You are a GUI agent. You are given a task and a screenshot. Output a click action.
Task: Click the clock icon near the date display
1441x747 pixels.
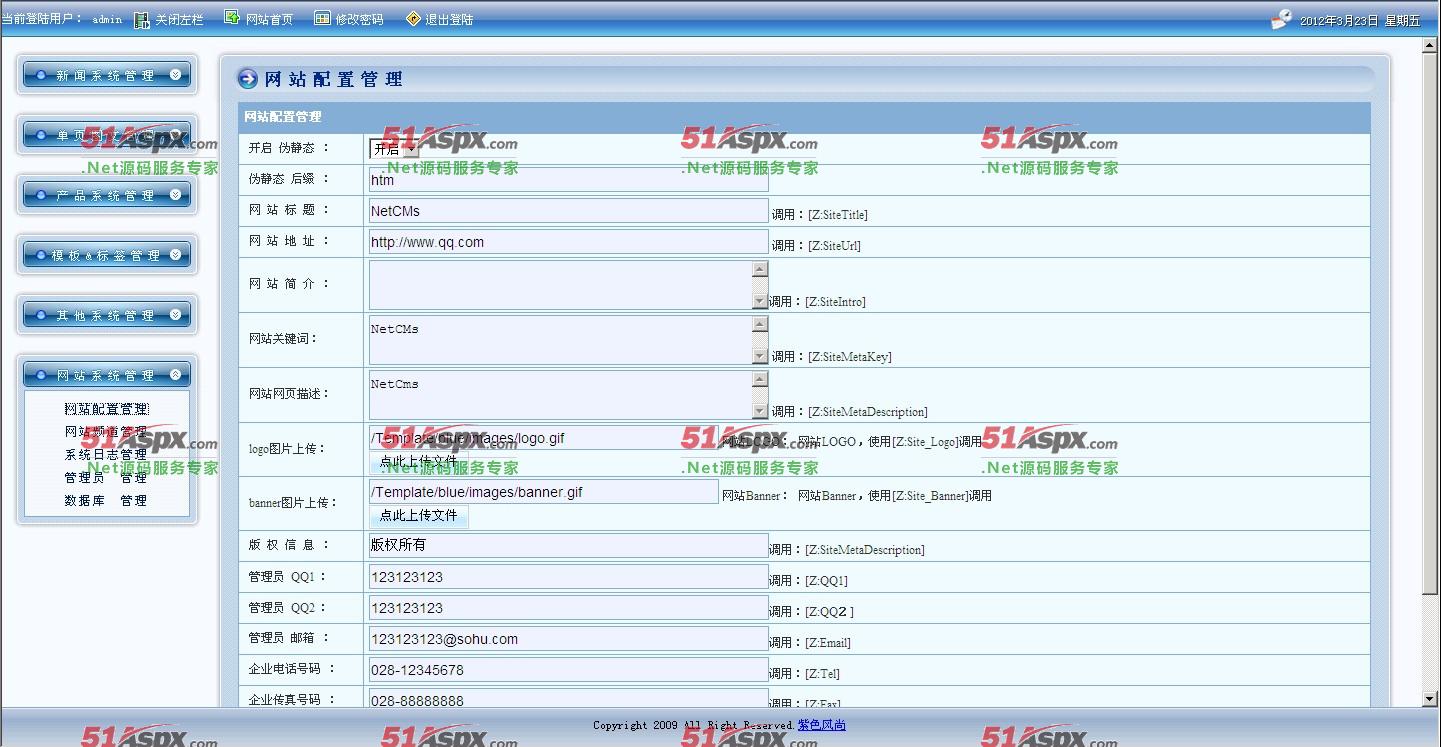[1282, 17]
